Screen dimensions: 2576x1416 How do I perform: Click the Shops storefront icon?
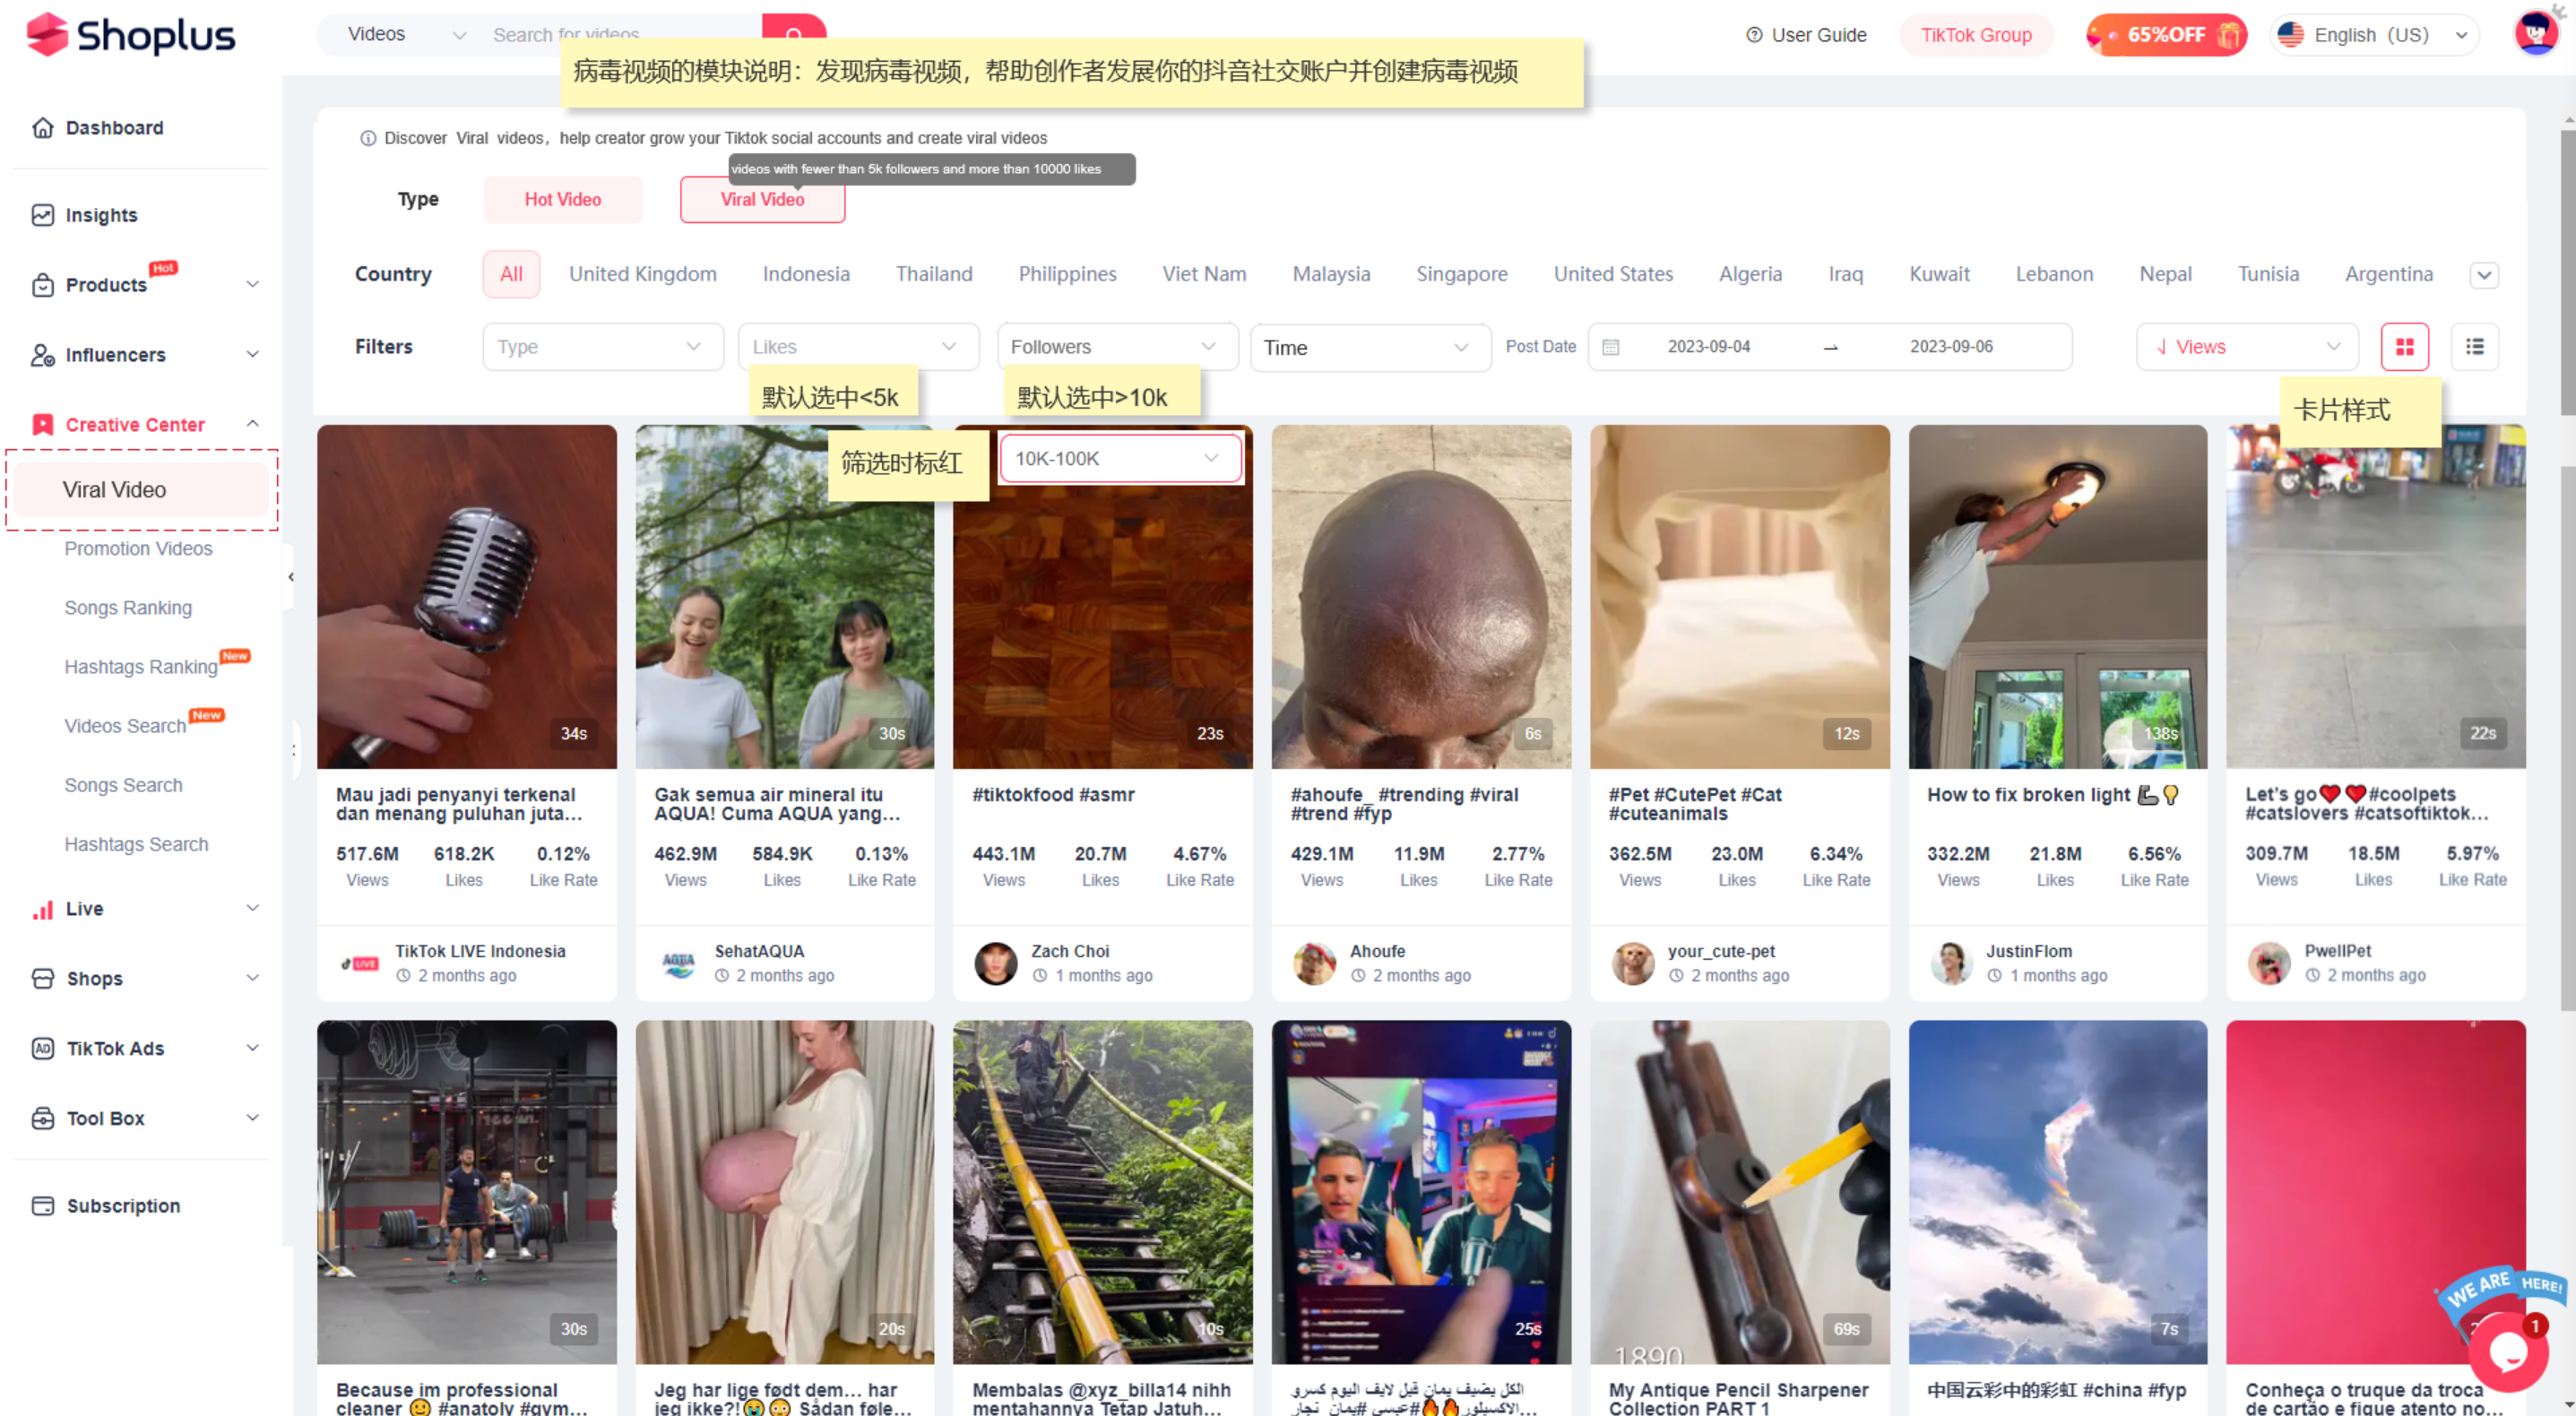[x=42, y=979]
